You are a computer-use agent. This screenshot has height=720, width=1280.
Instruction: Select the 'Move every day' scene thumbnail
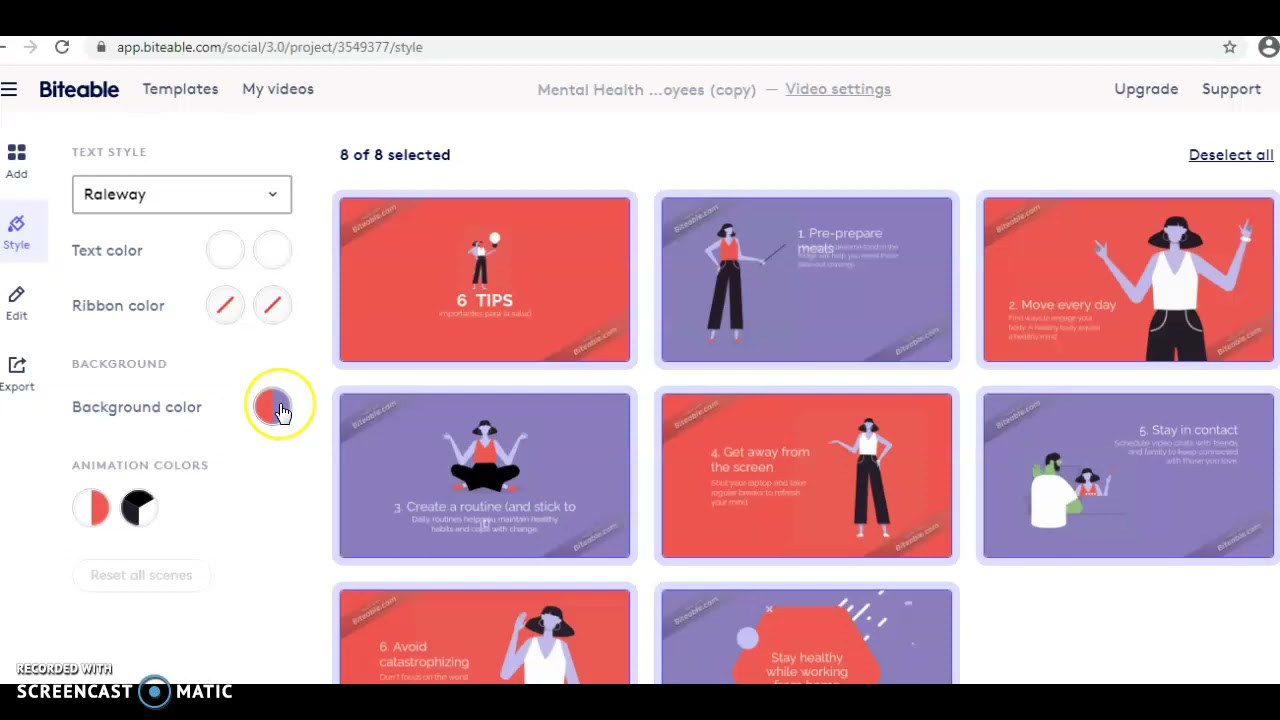(x=1129, y=279)
